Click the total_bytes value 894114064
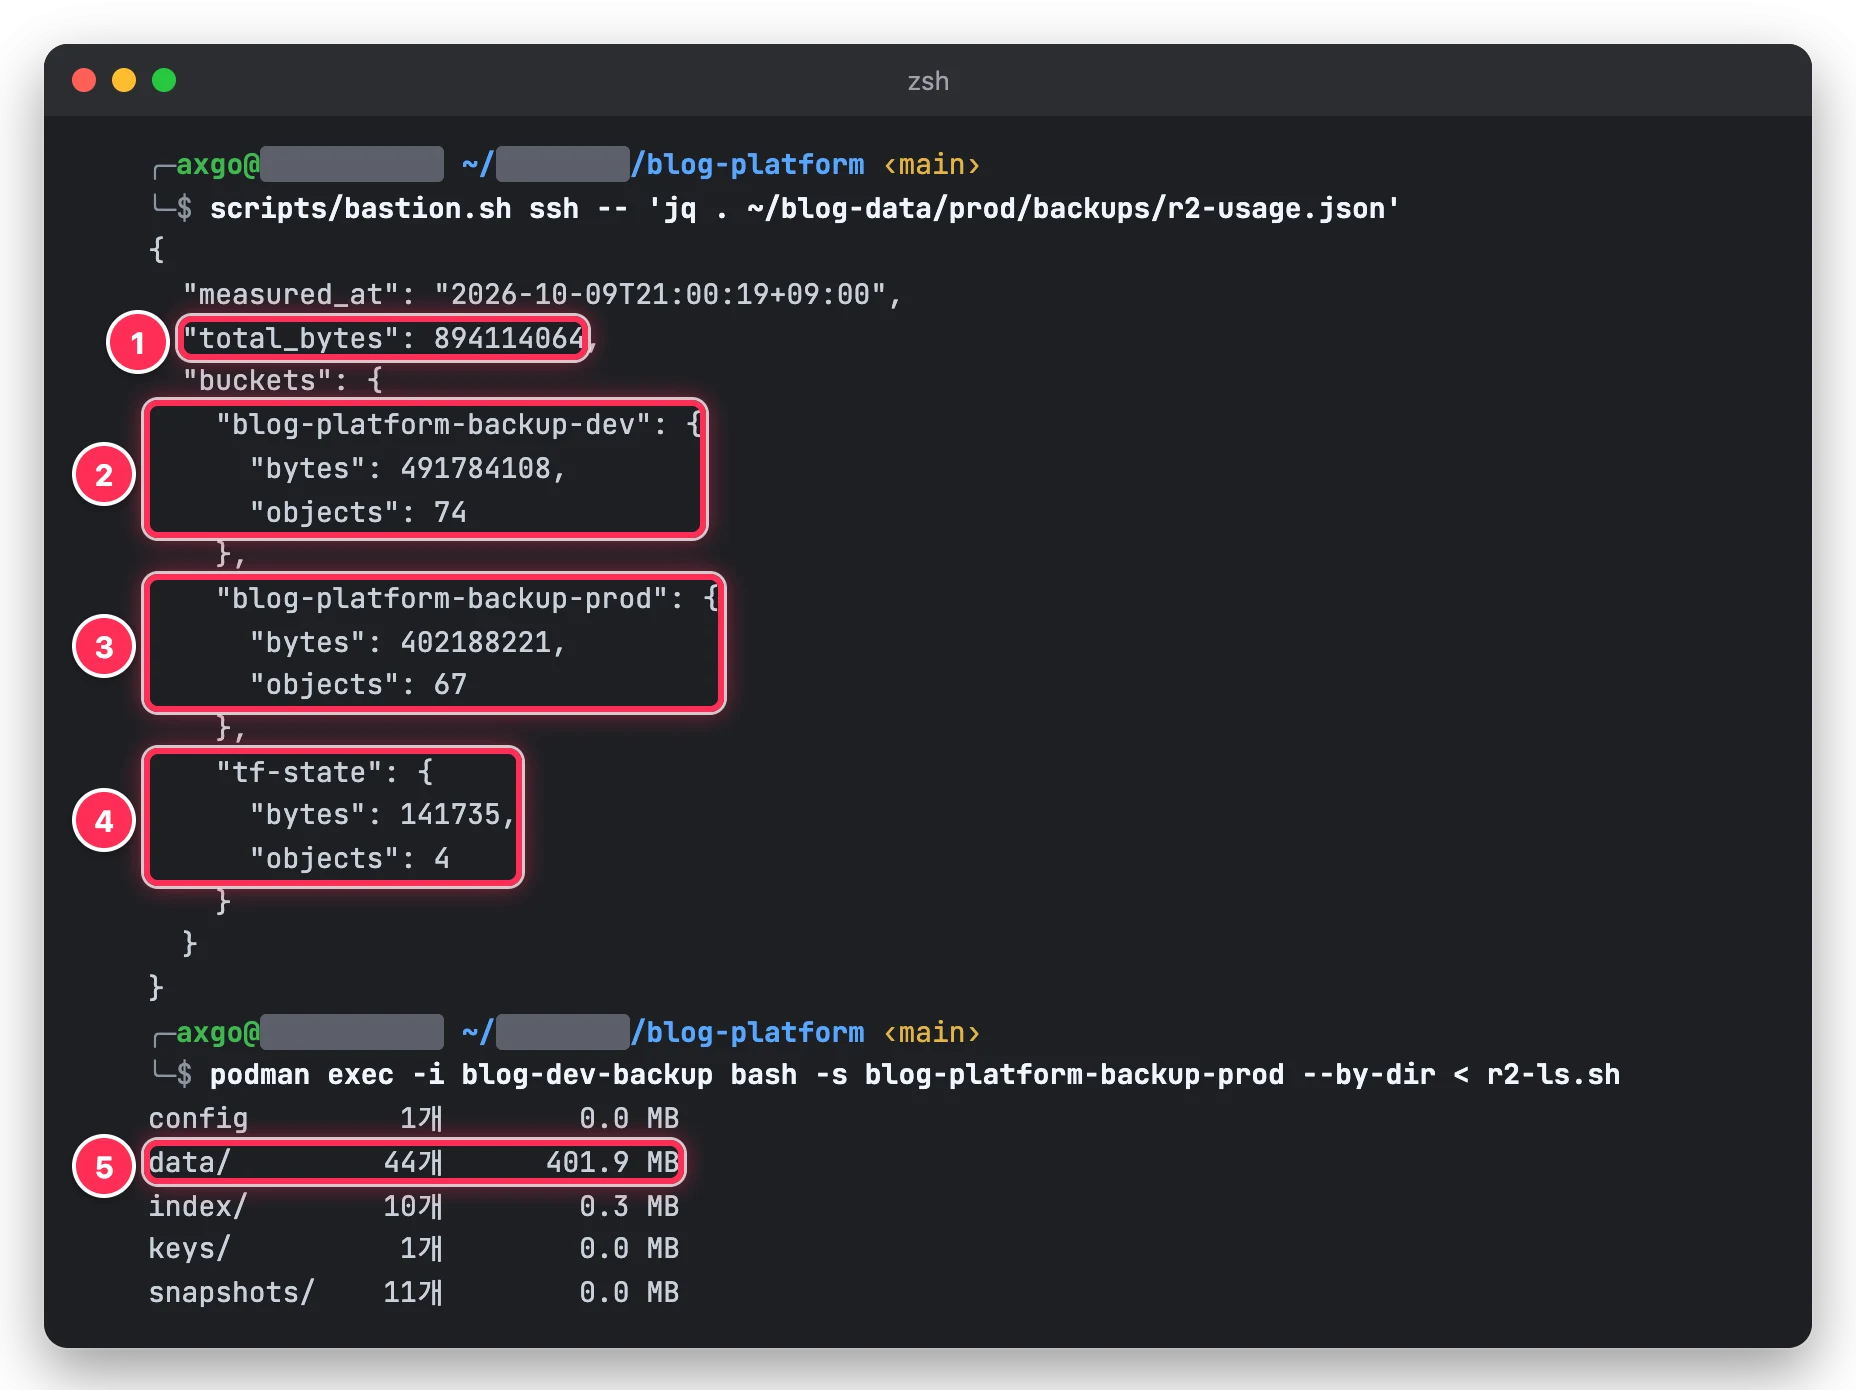Viewport: 1856px width, 1390px height. [508, 338]
